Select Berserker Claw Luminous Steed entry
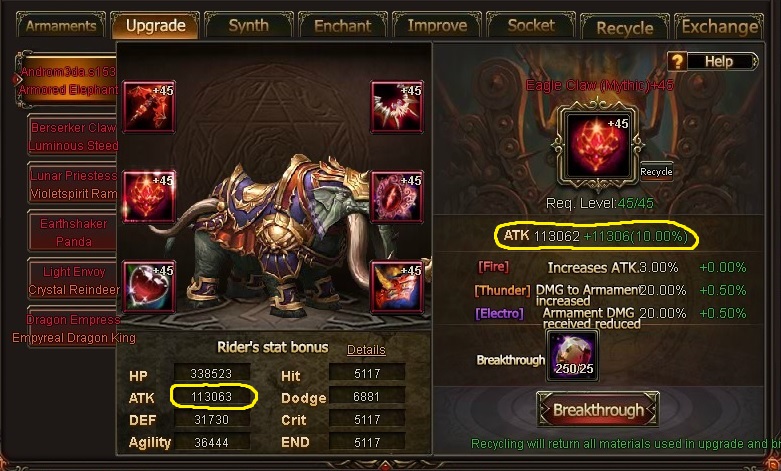Viewport: 781px width, 471px height. click(73, 136)
